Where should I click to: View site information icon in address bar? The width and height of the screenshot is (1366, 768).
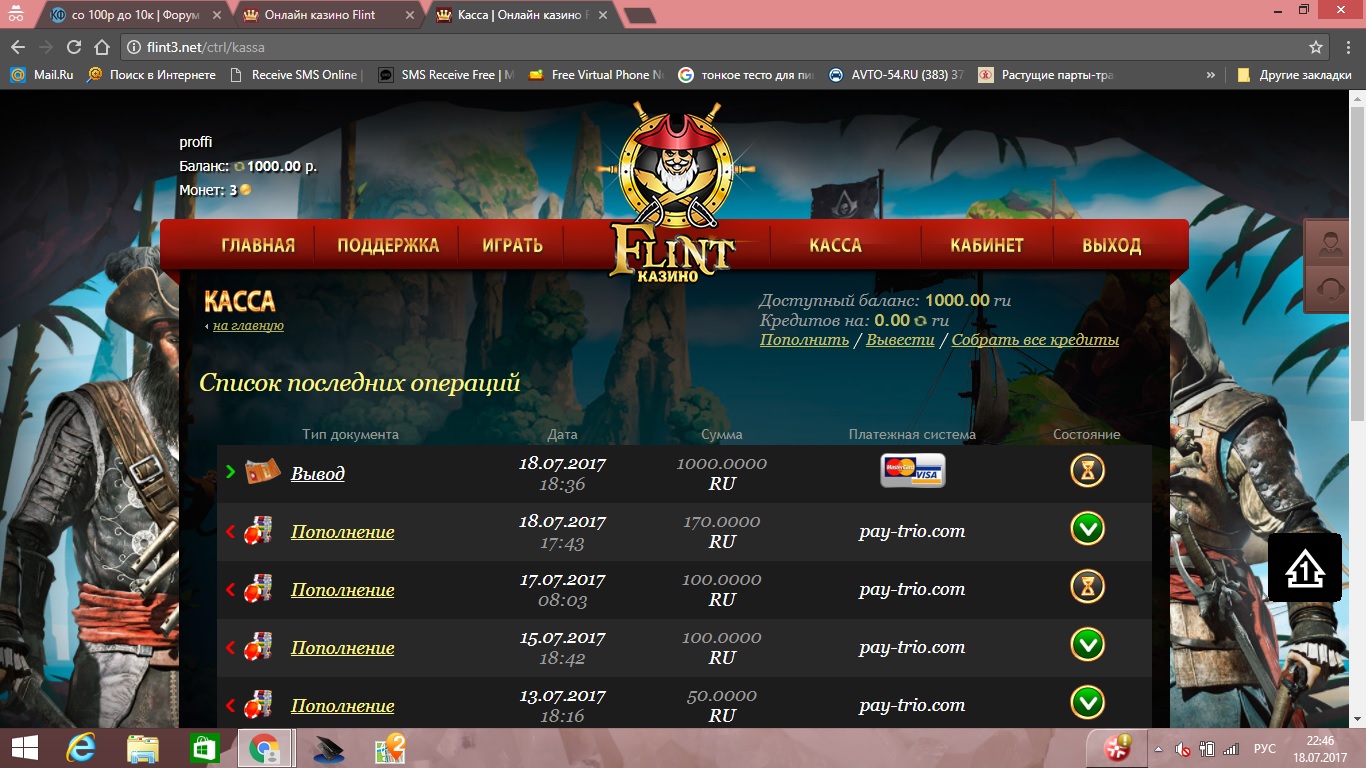134,47
